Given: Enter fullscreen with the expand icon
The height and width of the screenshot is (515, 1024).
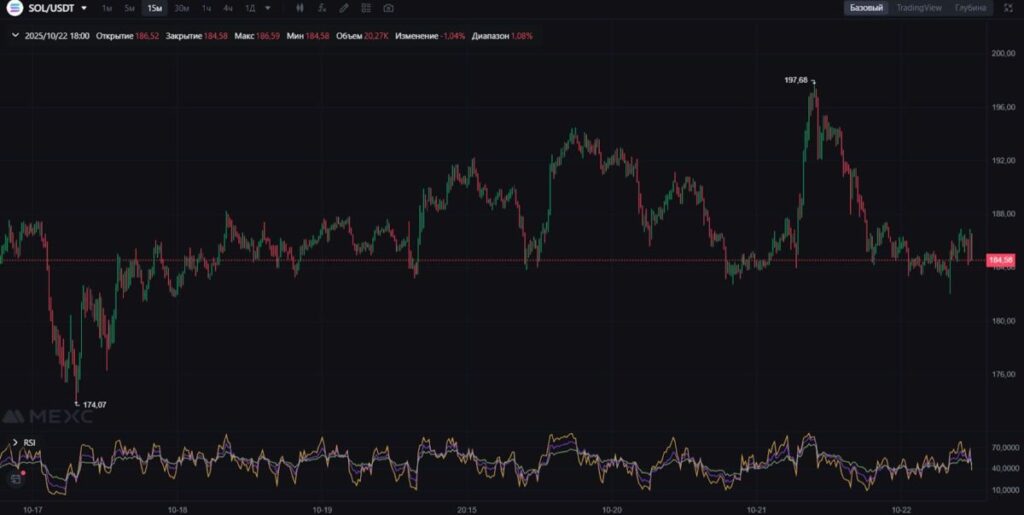Looking at the screenshot, I should pyautogui.click(x=1006, y=8).
